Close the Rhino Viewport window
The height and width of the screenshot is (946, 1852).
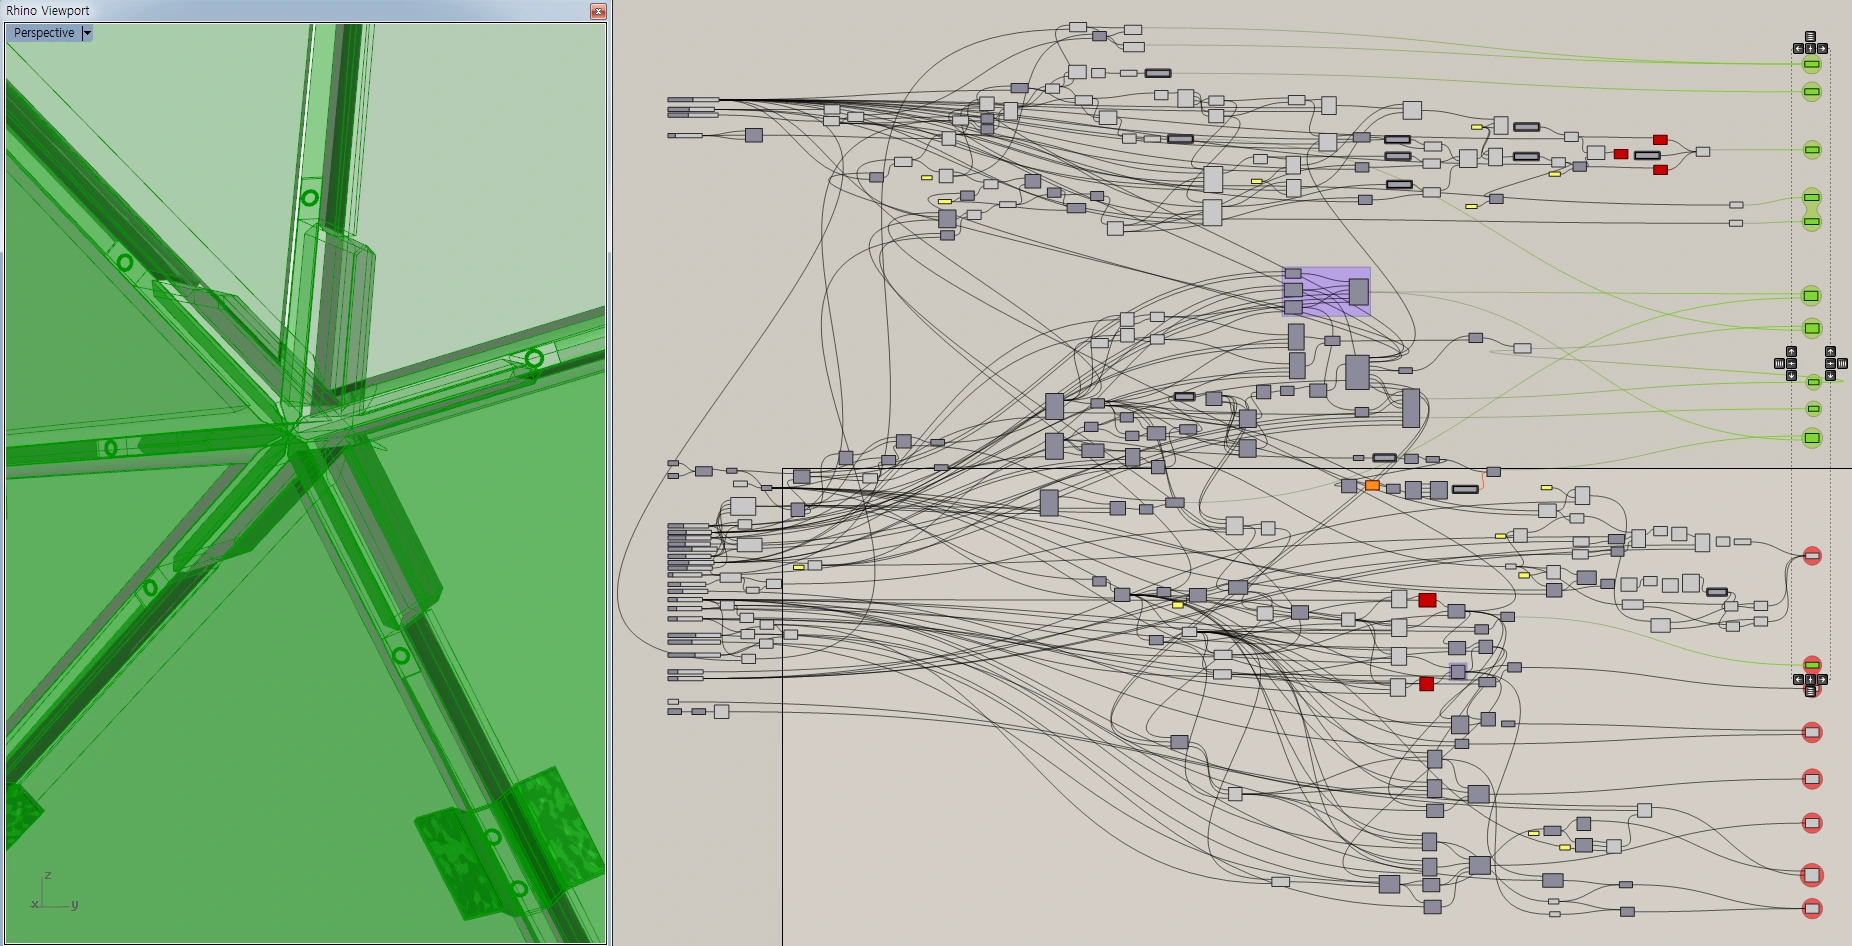598,11
